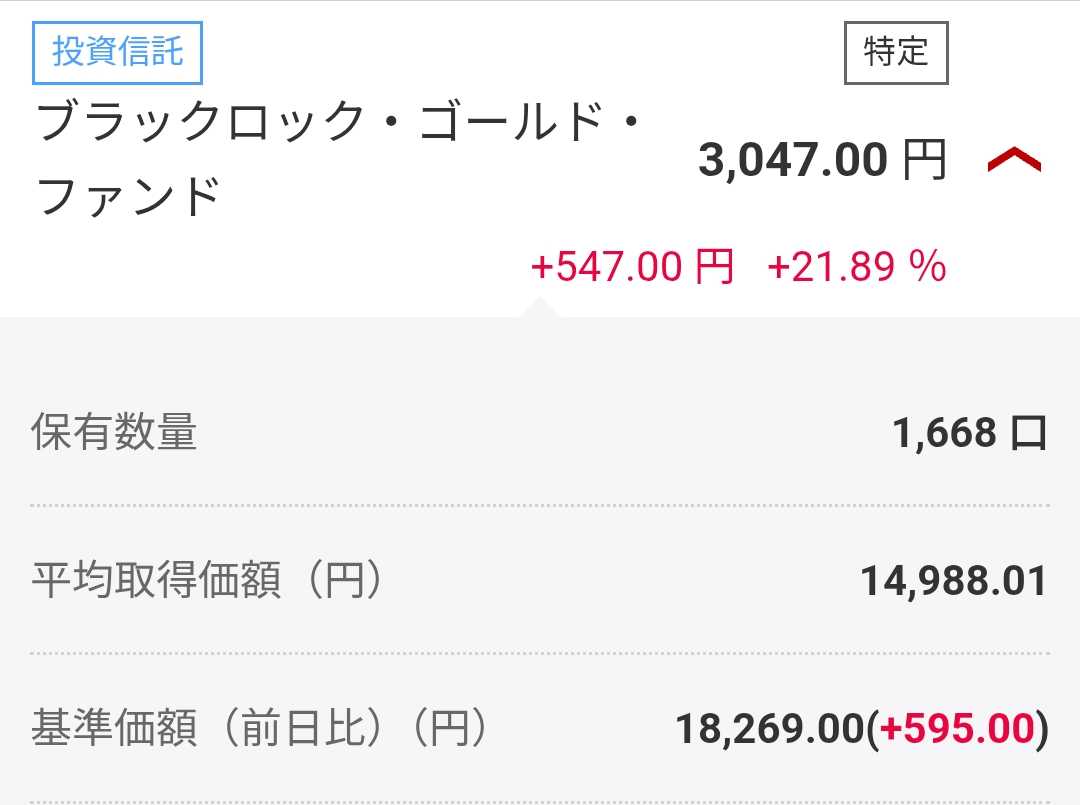
Task: Click the % symbol after +21.89
Action: (927, 267)
